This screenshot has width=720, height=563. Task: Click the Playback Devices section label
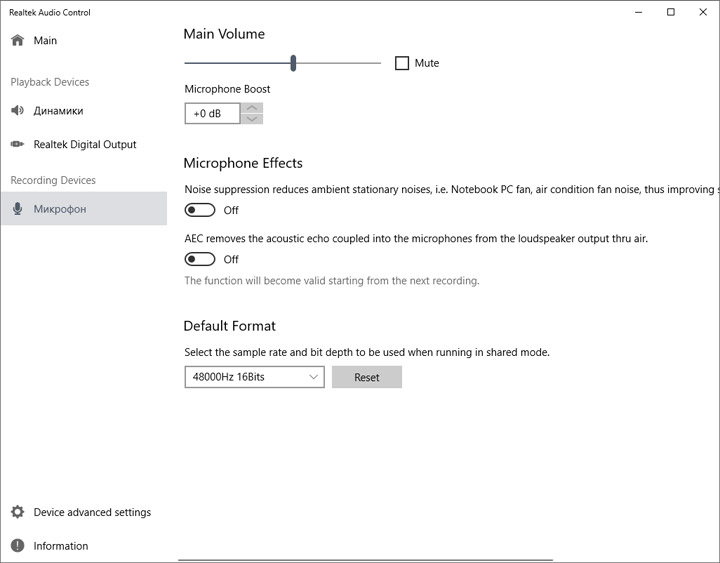point(50,82)
